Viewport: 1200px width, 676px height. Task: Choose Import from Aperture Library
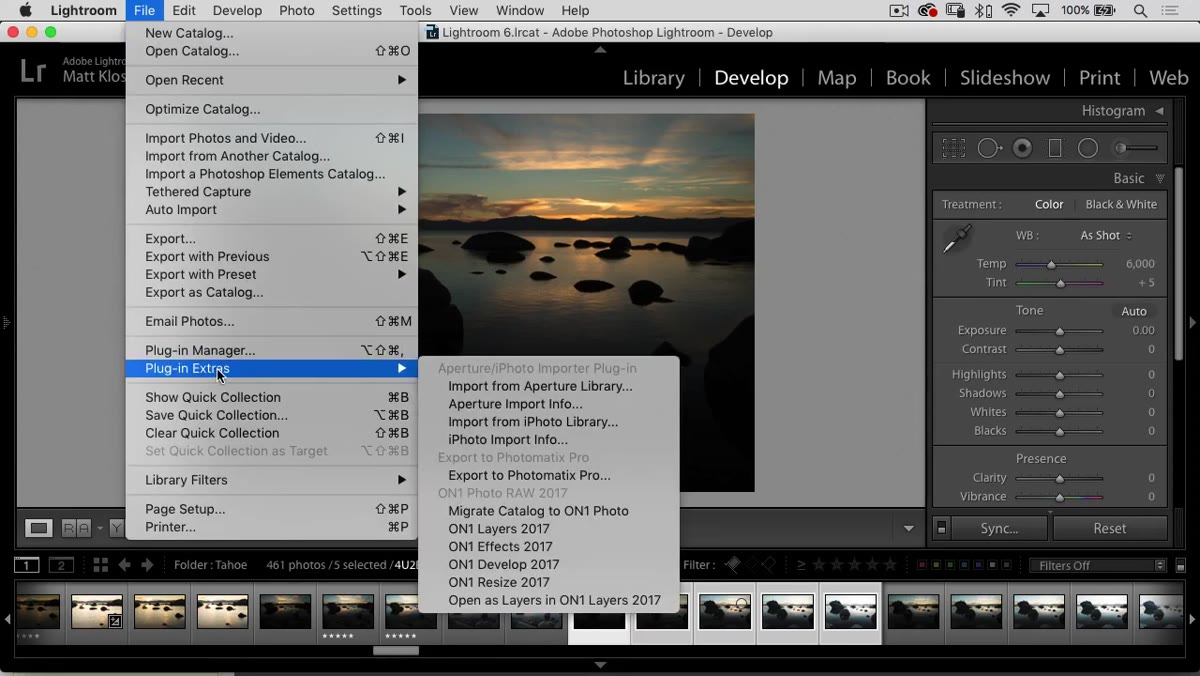[549, 386]
